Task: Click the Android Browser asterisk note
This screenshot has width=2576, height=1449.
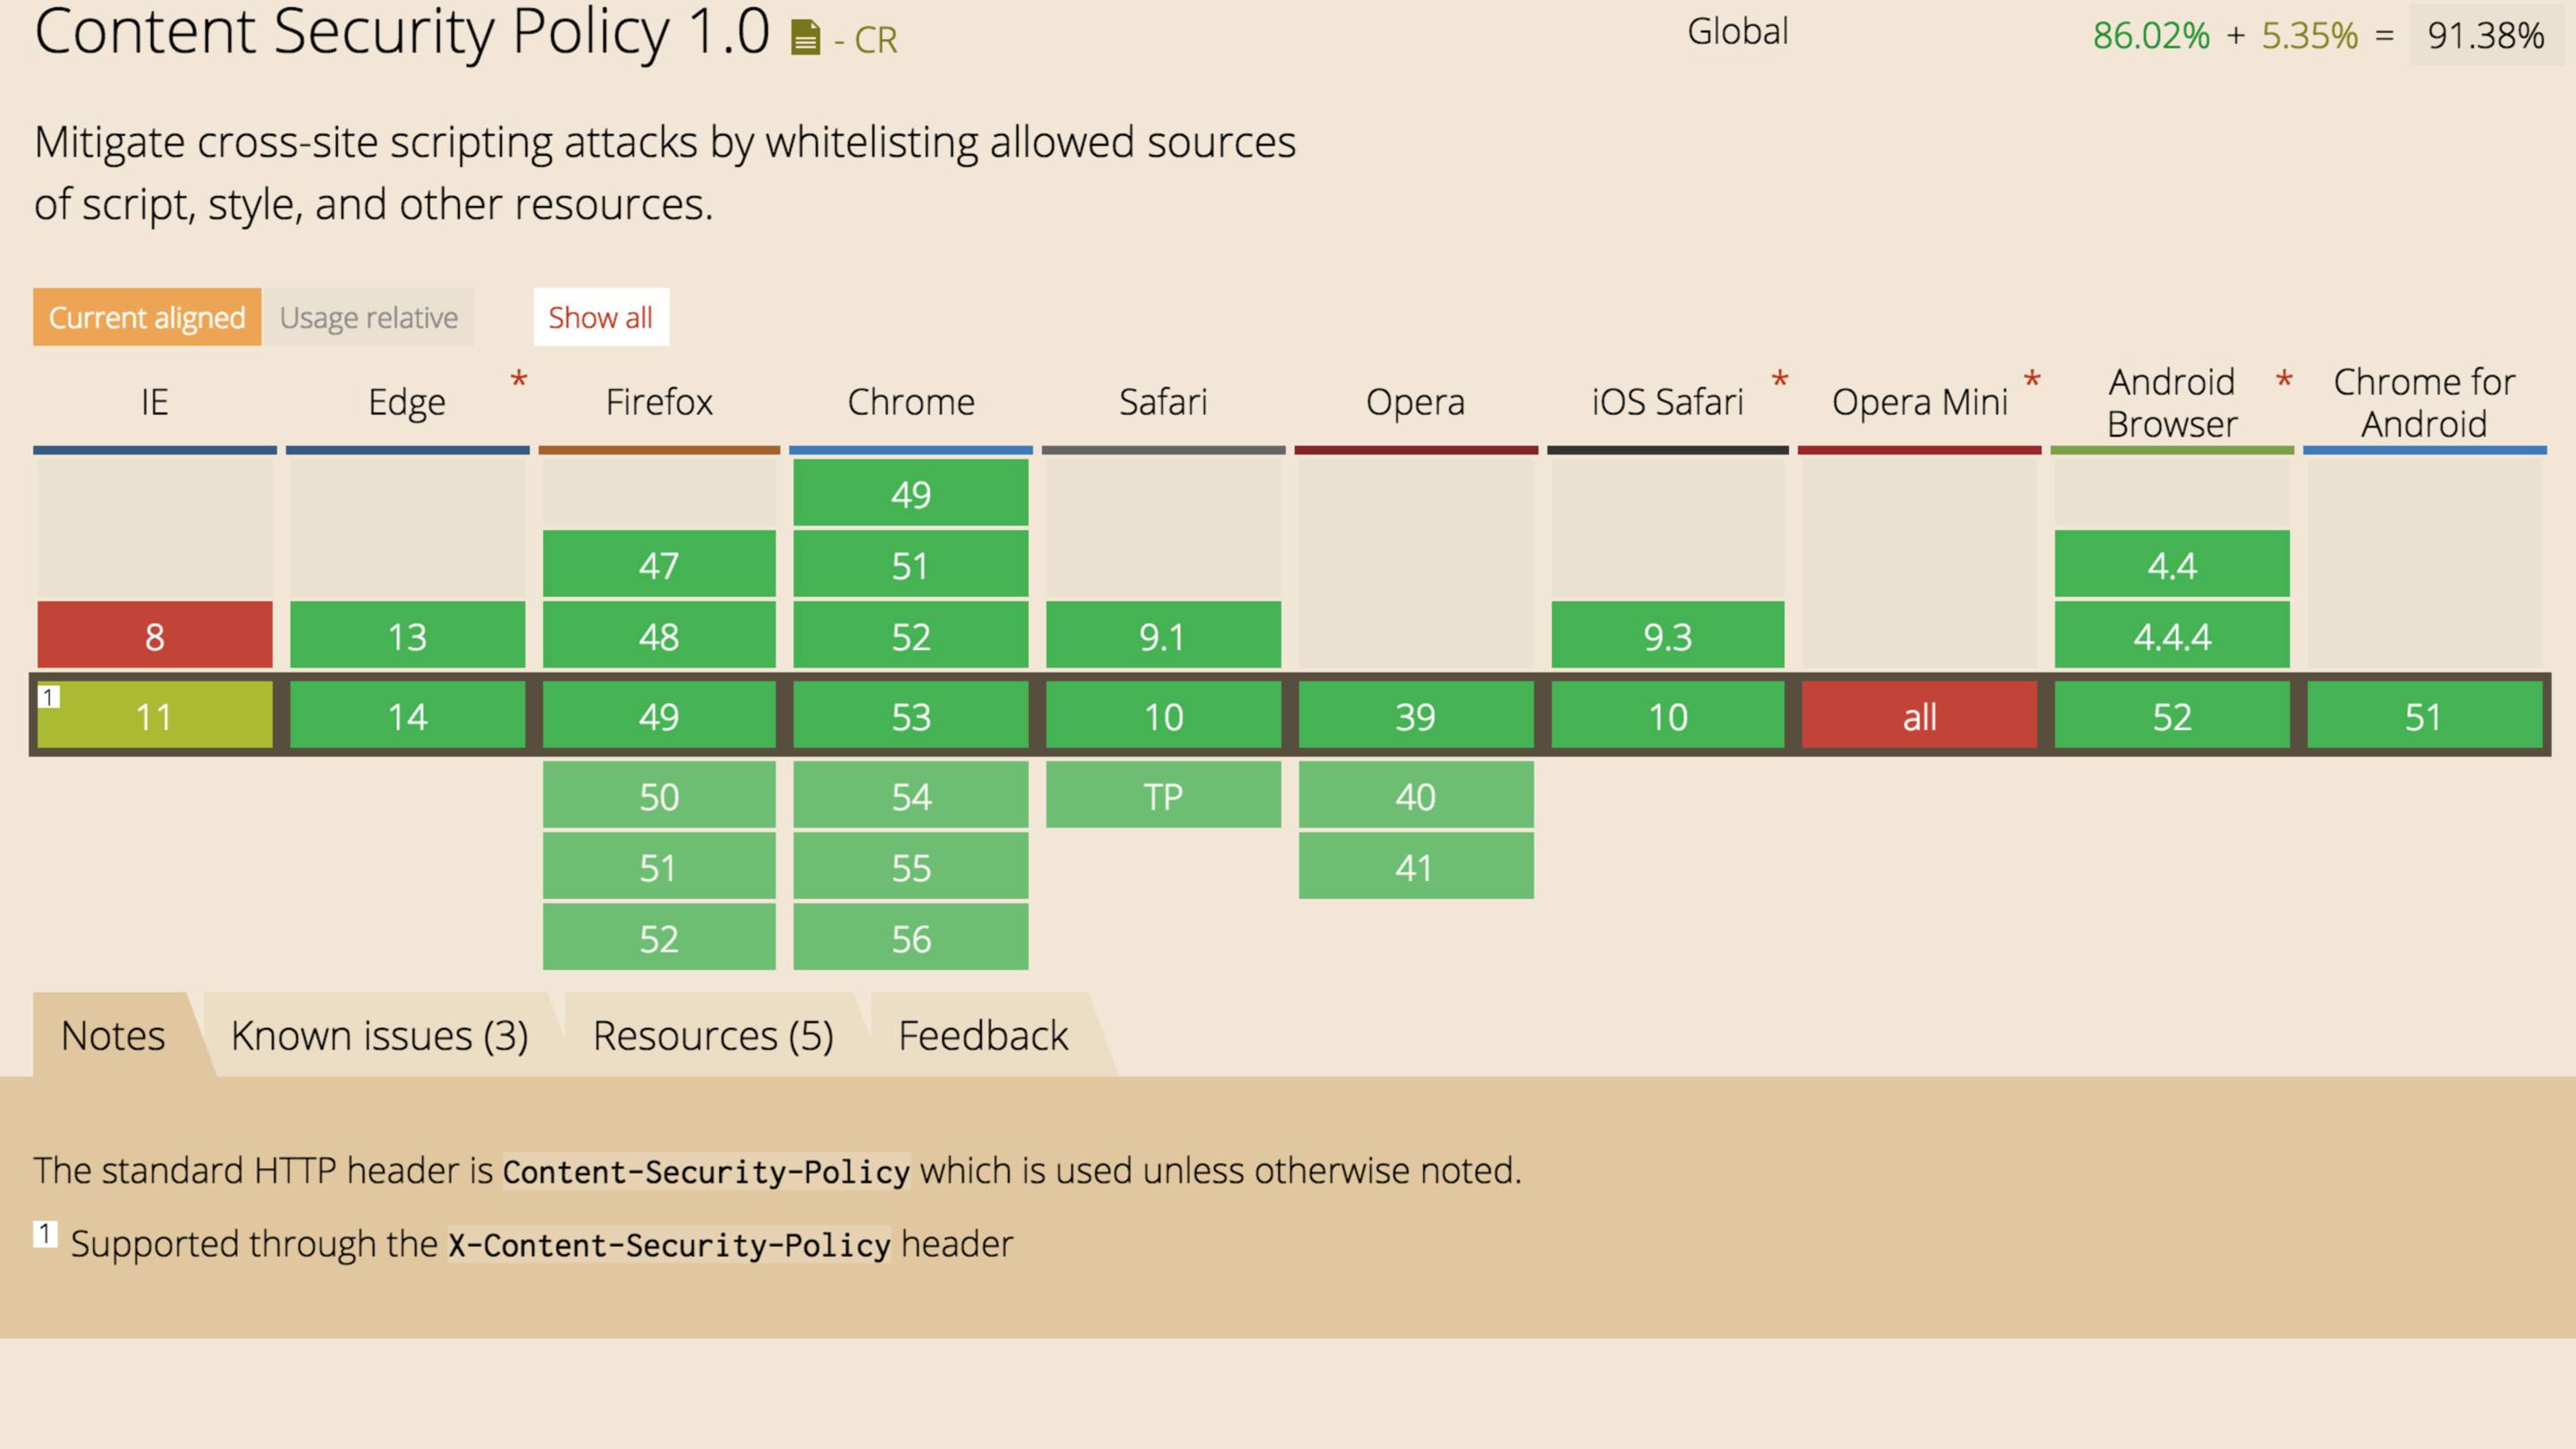Action: tap(2284, 381)
